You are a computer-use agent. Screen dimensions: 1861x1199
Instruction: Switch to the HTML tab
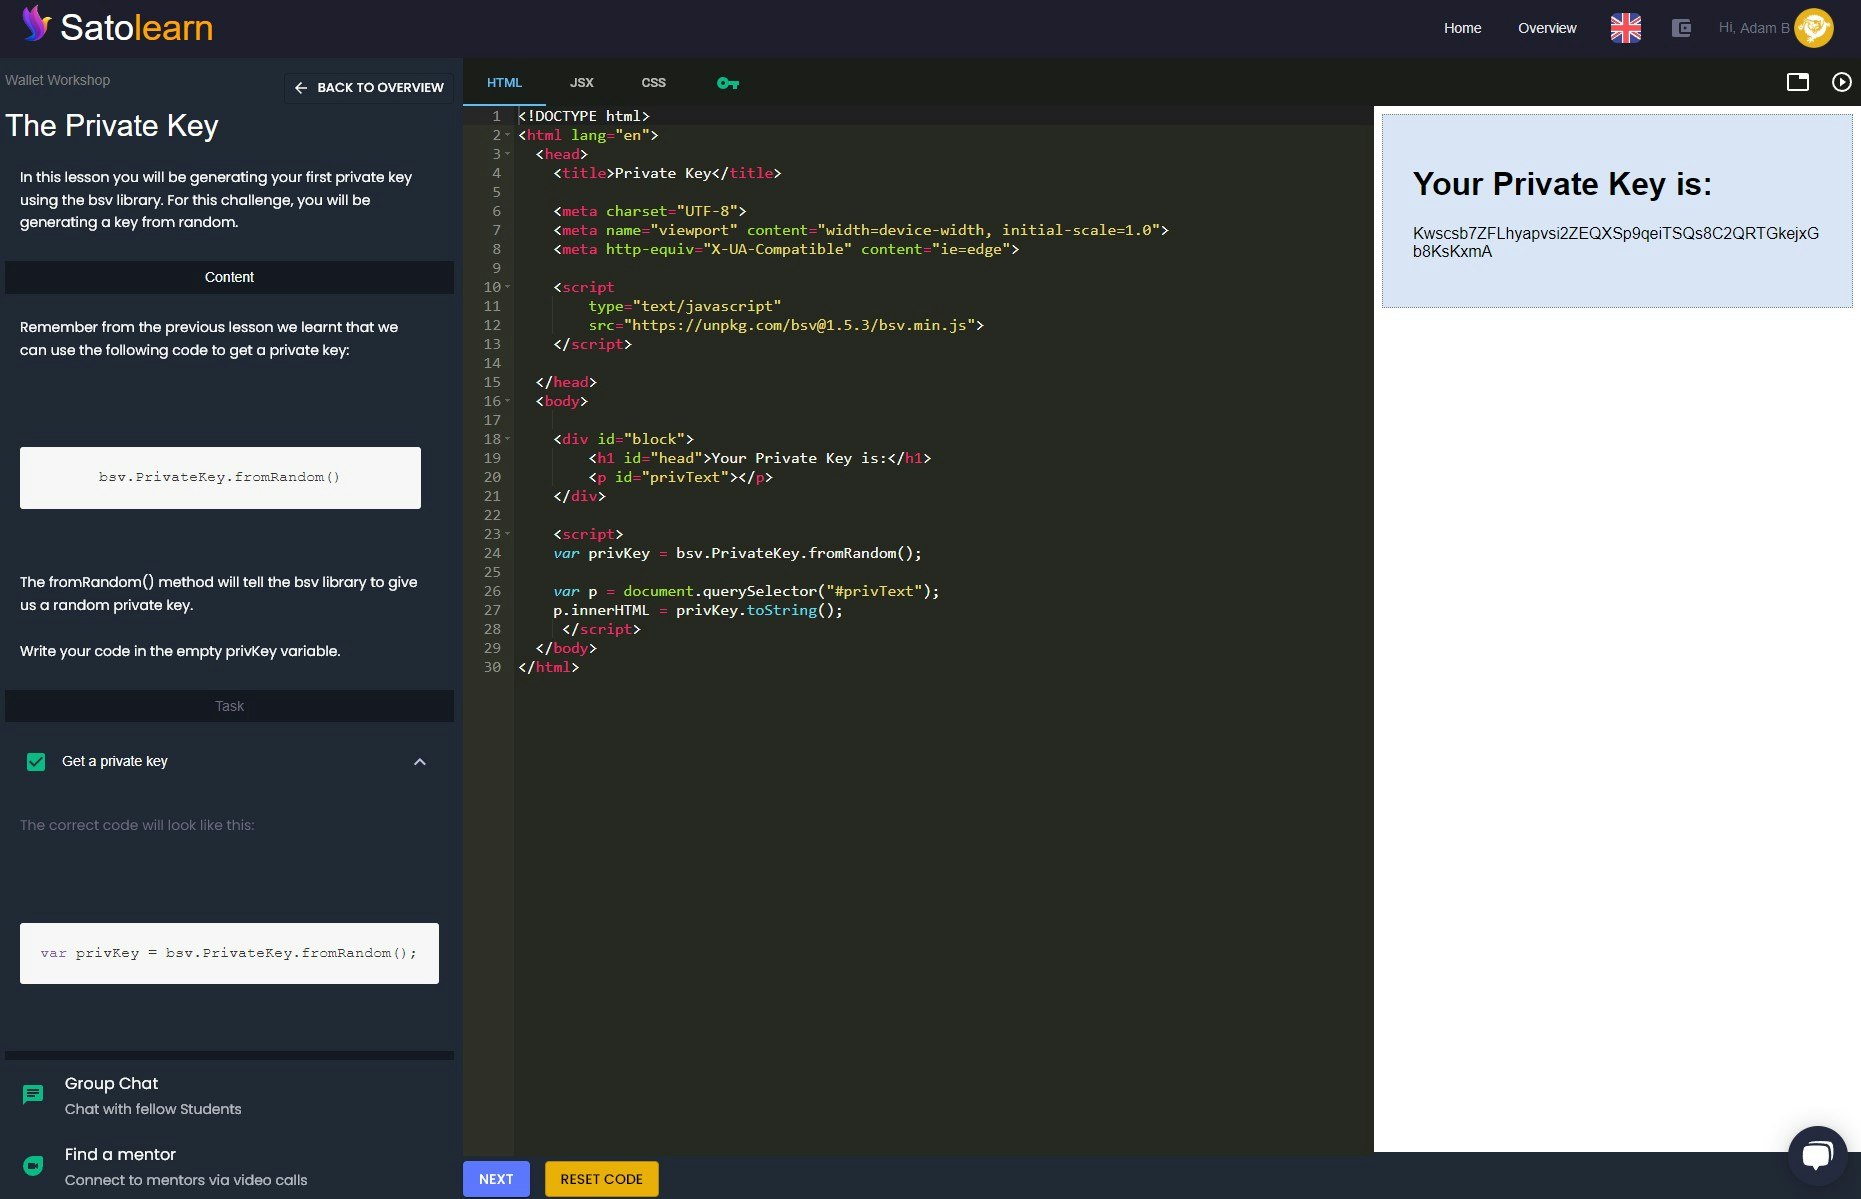coord(504,83)
